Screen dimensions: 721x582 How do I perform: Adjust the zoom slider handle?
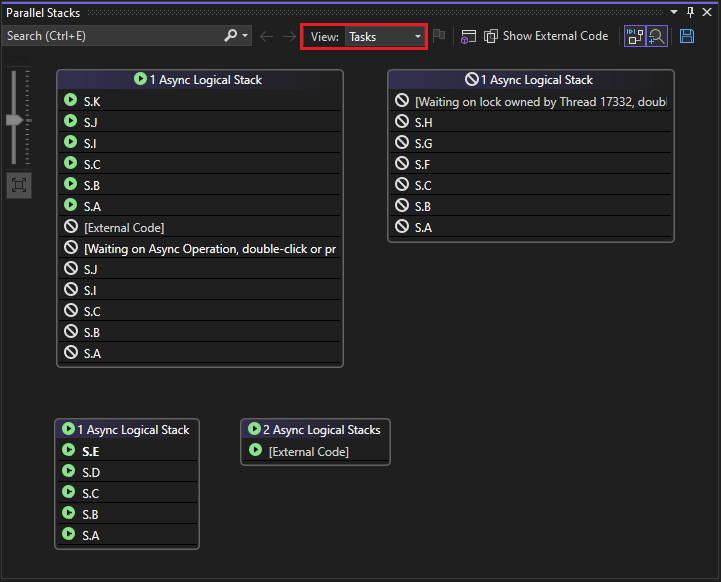pyautogui.click(x=14, y=120)
